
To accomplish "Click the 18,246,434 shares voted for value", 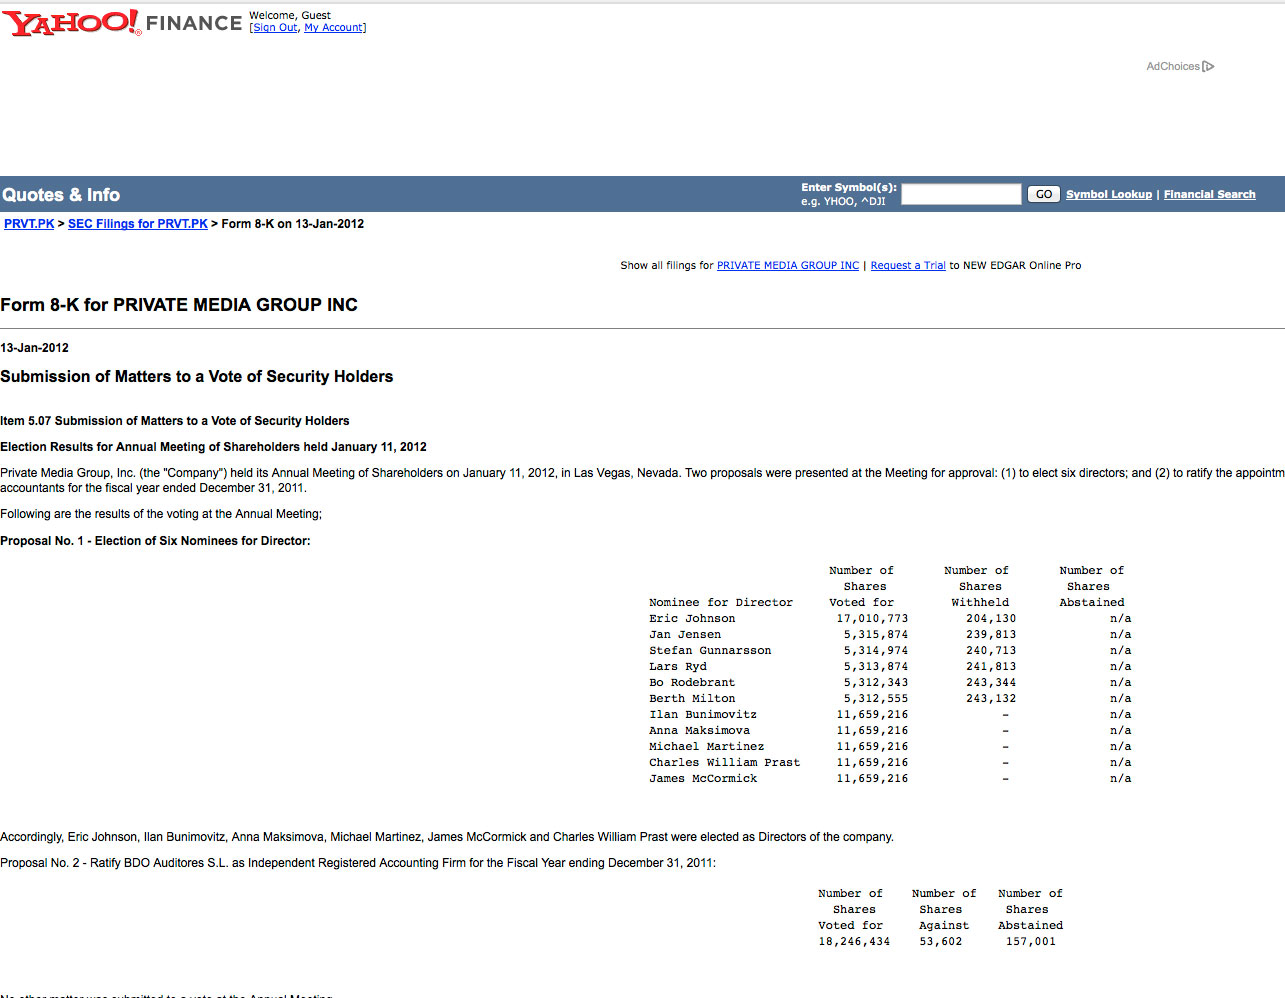I will pos(853,942).
